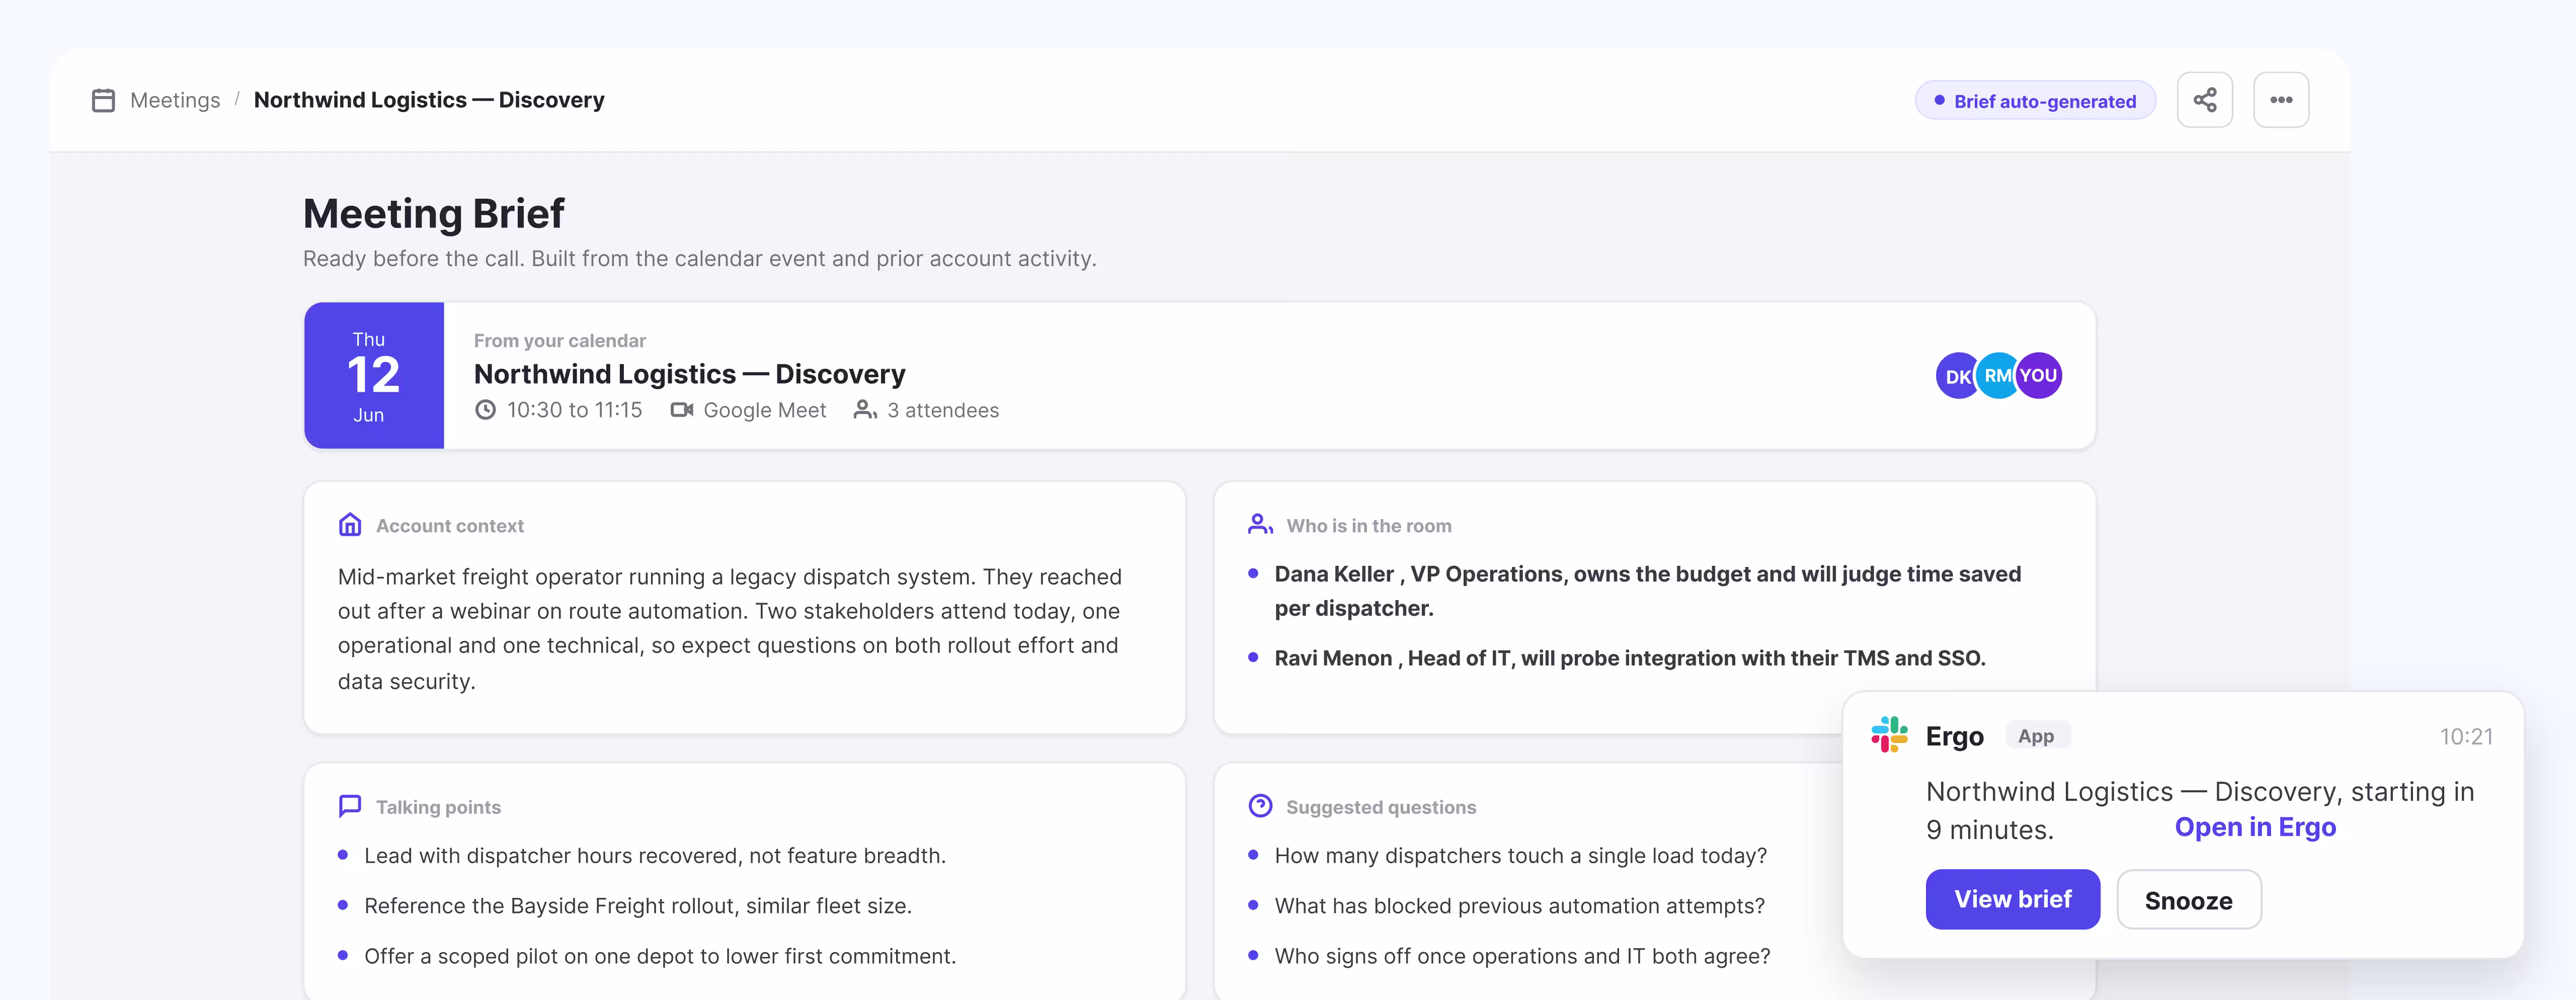Click the Google Meet label
Viewport: 2576px width, 1000px height.
coord(765,410)
